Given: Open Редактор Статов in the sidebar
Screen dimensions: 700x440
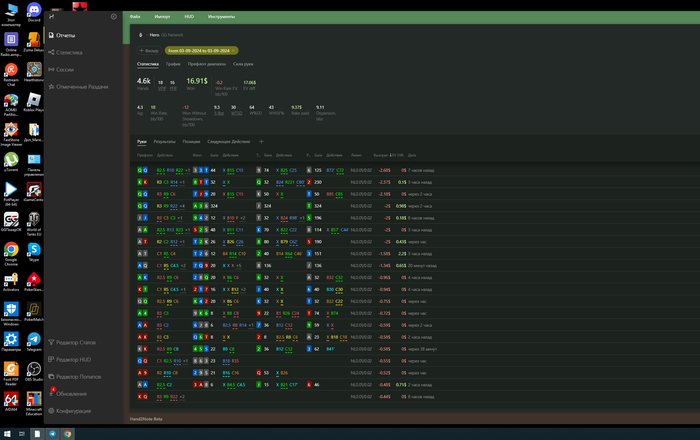Looking at the screenshot, I should (72, 342).
